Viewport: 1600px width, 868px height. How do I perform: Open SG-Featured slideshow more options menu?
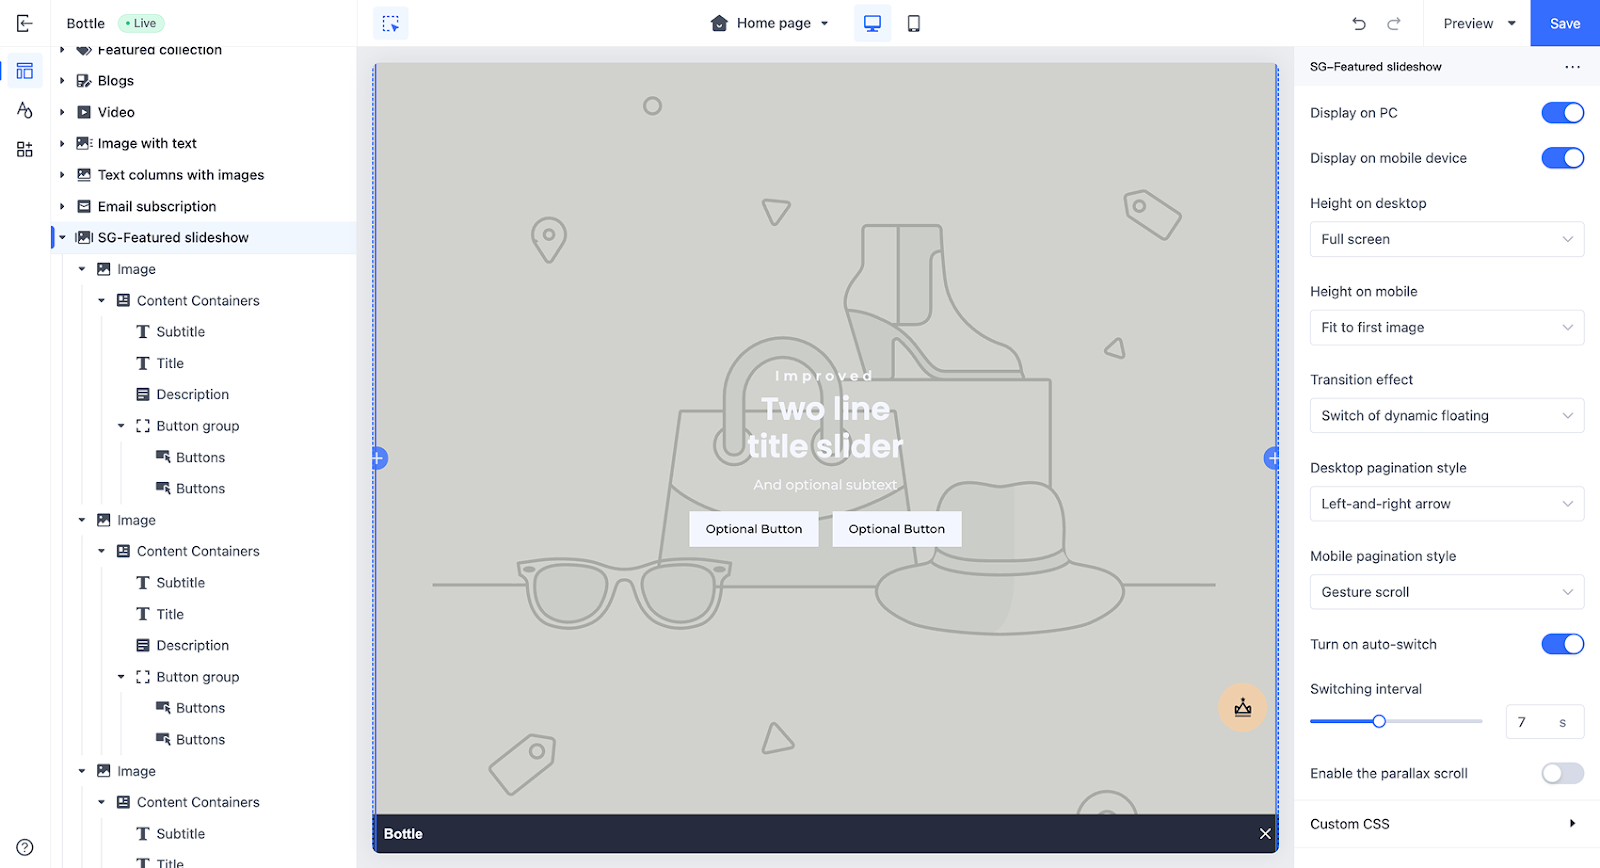pyautogui.click(x=1572, y=67)
